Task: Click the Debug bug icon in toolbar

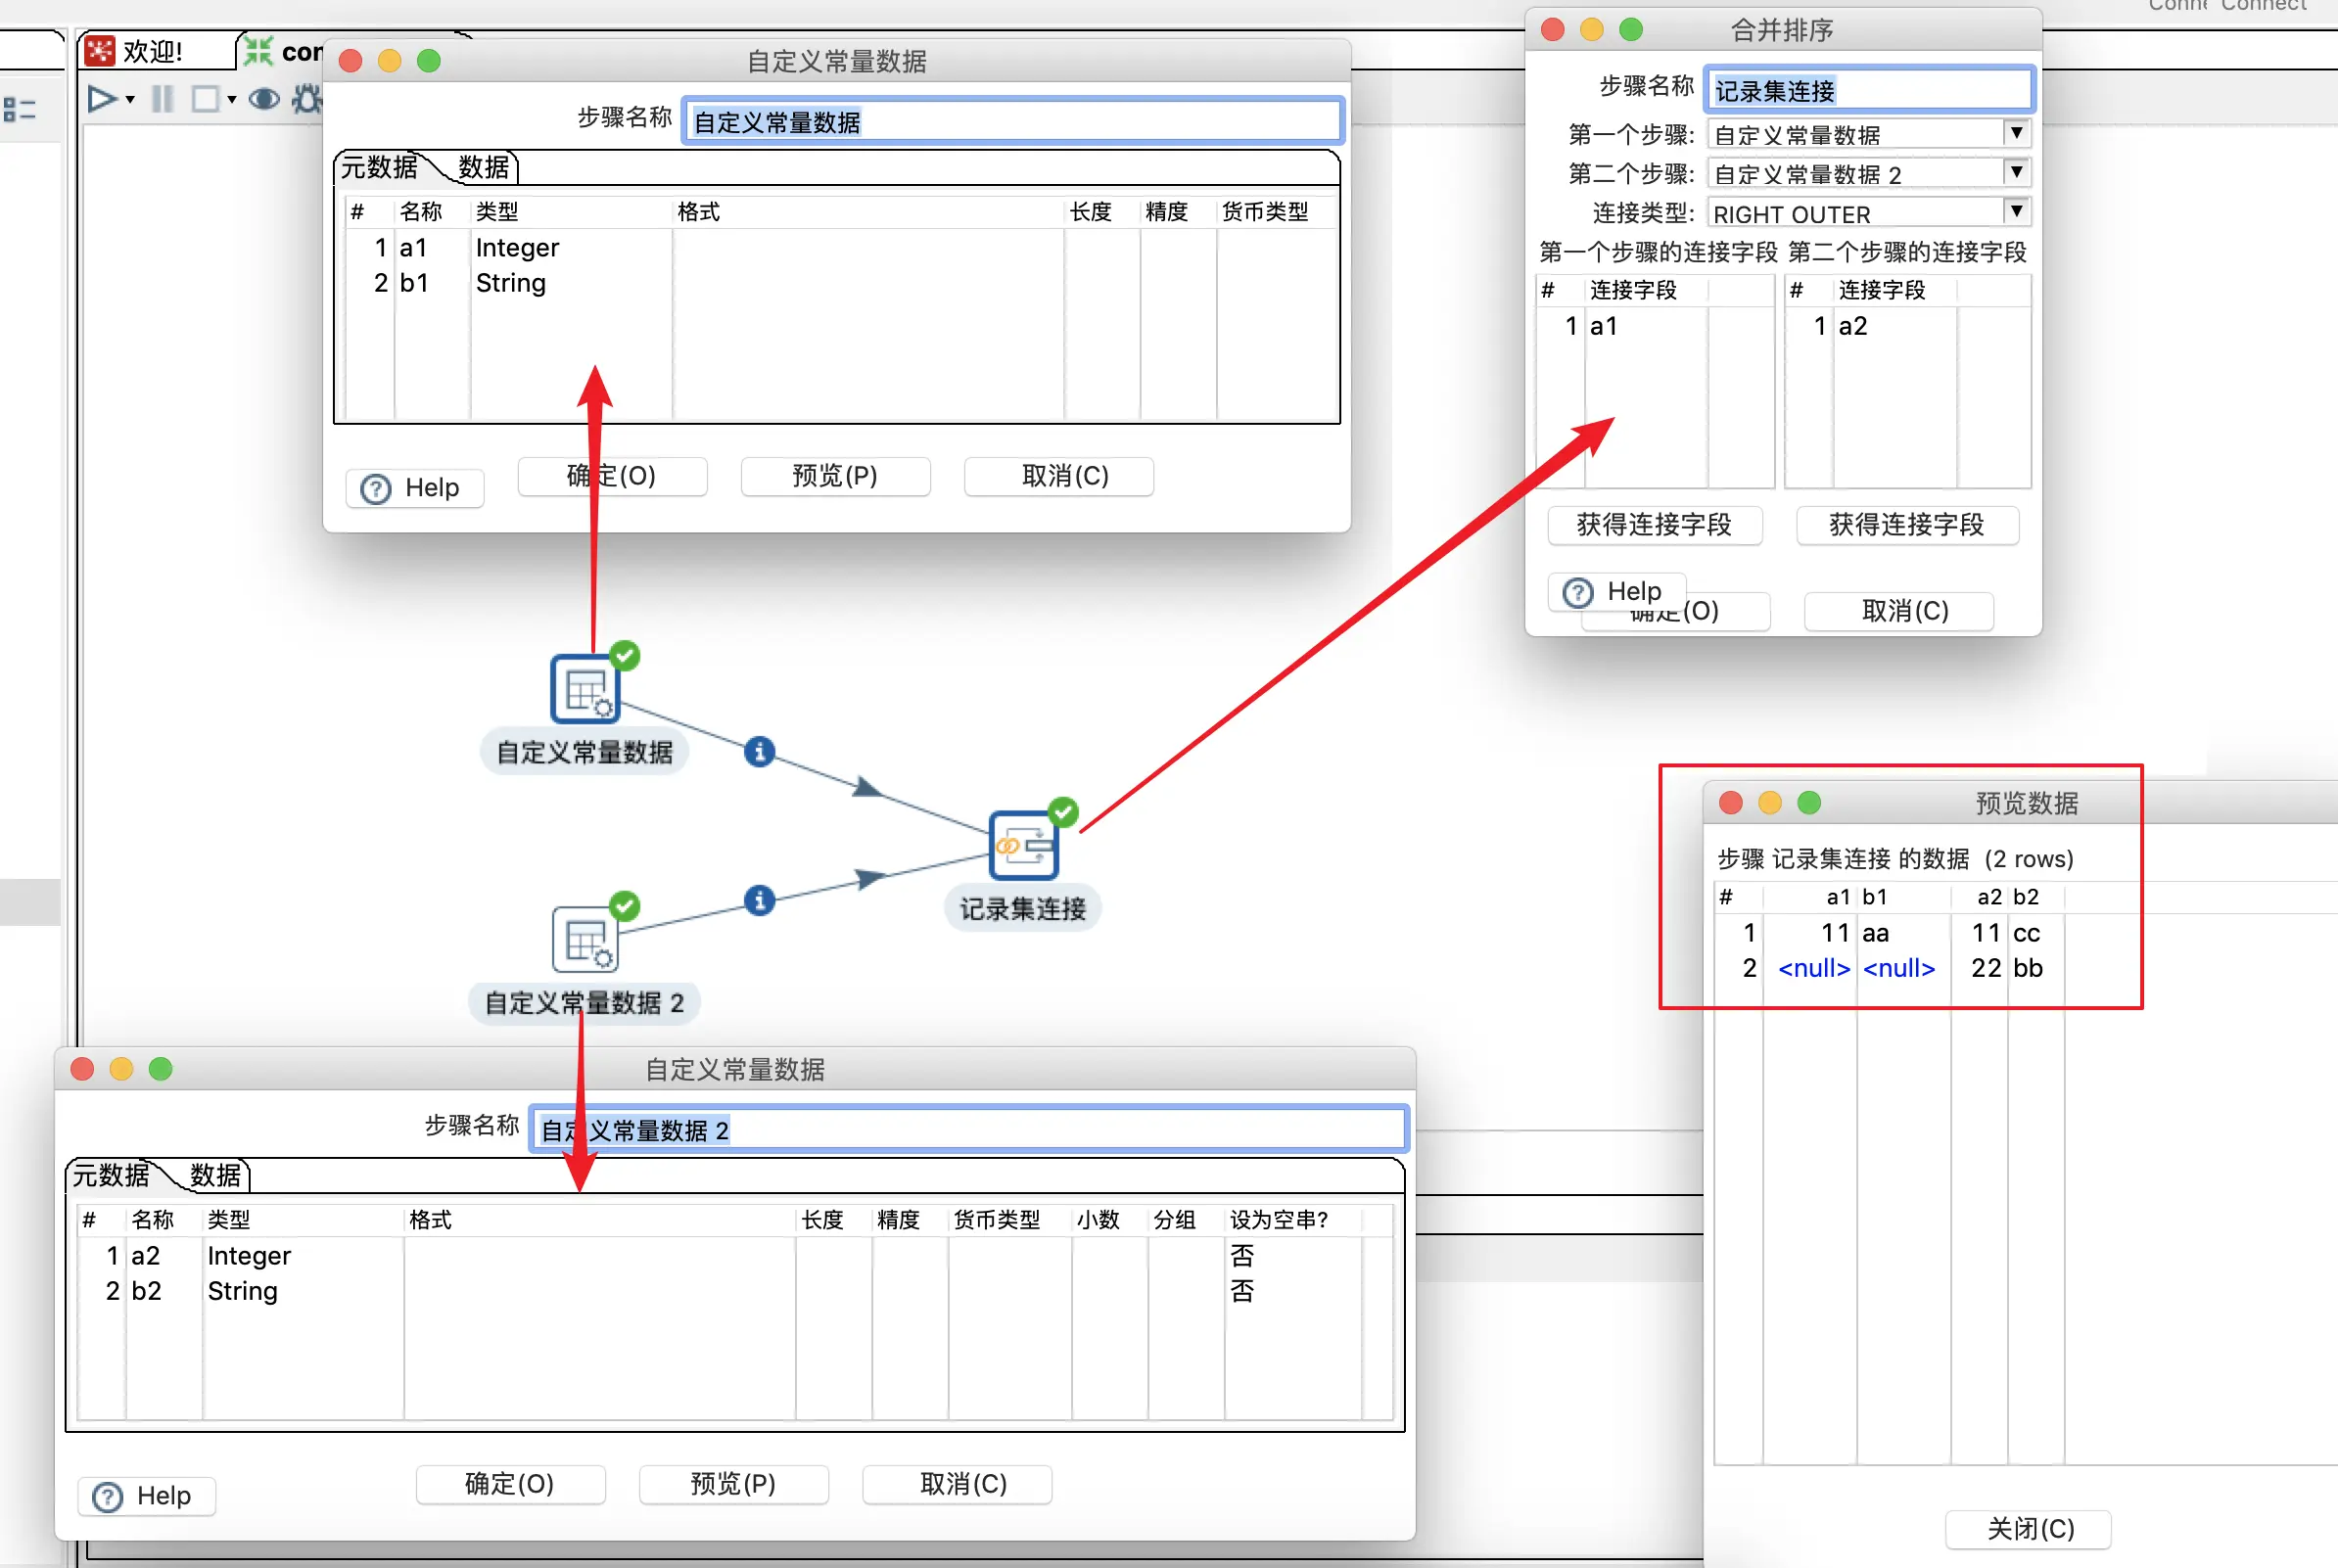Action: coord(307,99)
